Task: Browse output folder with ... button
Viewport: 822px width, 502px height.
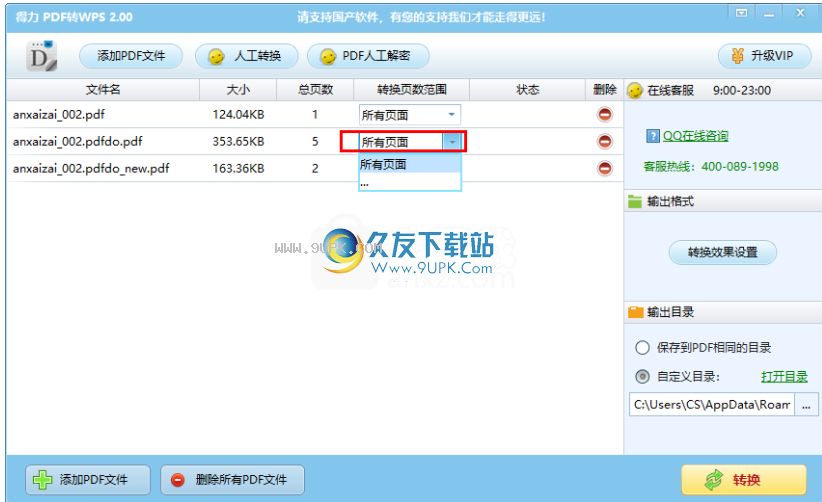Action: pyautogui.click(x=806, y=405)
